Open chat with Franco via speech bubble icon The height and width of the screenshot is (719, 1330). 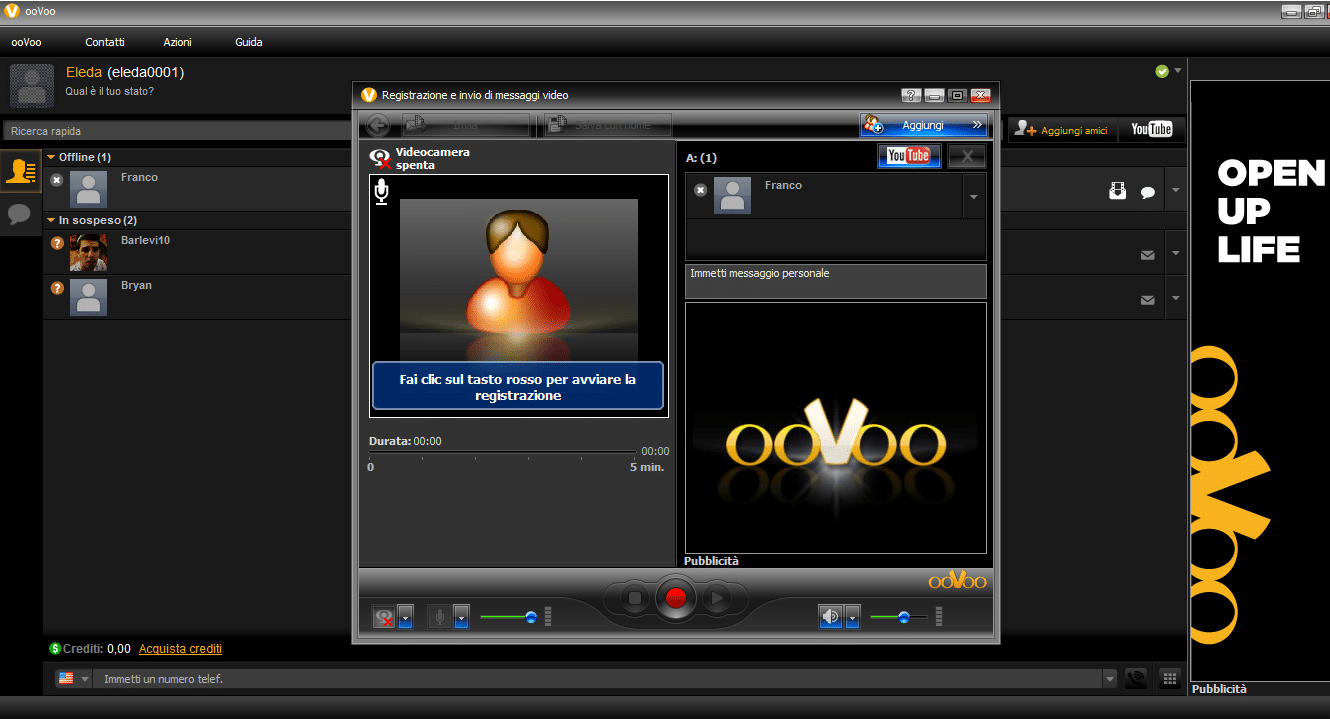(x=1147, y=190)
